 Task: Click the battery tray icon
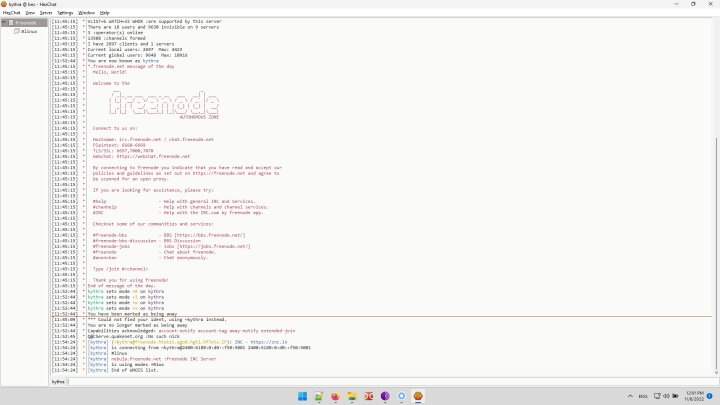click(x=675, y=396)
